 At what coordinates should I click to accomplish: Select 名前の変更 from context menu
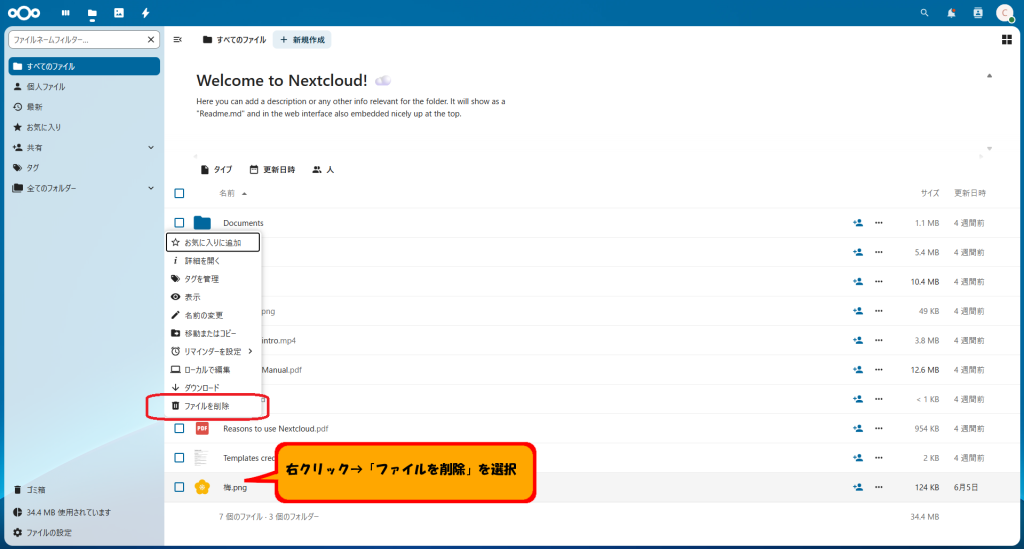coord(203,315)
